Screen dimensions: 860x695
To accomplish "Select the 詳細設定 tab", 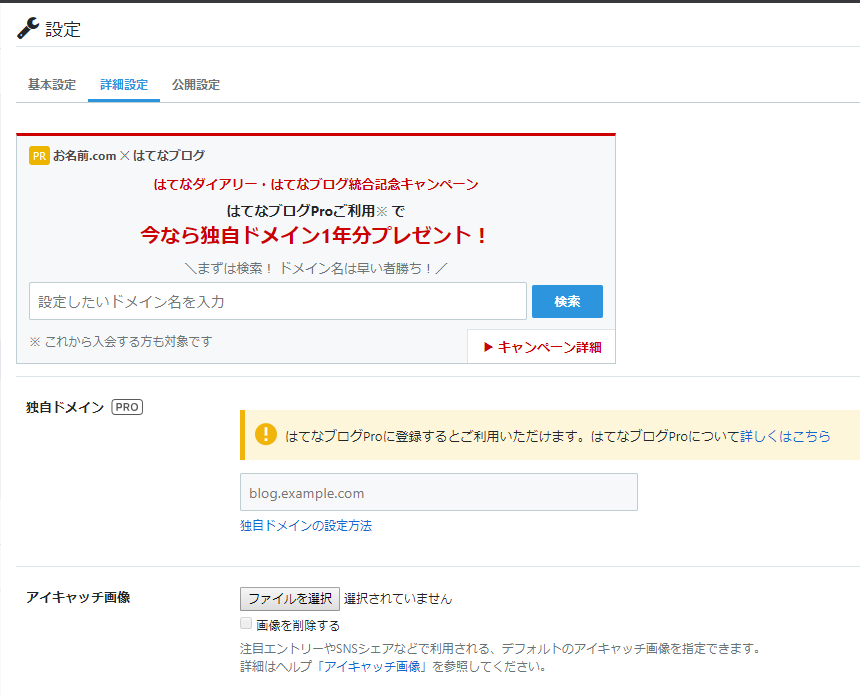I will (123, 85).
